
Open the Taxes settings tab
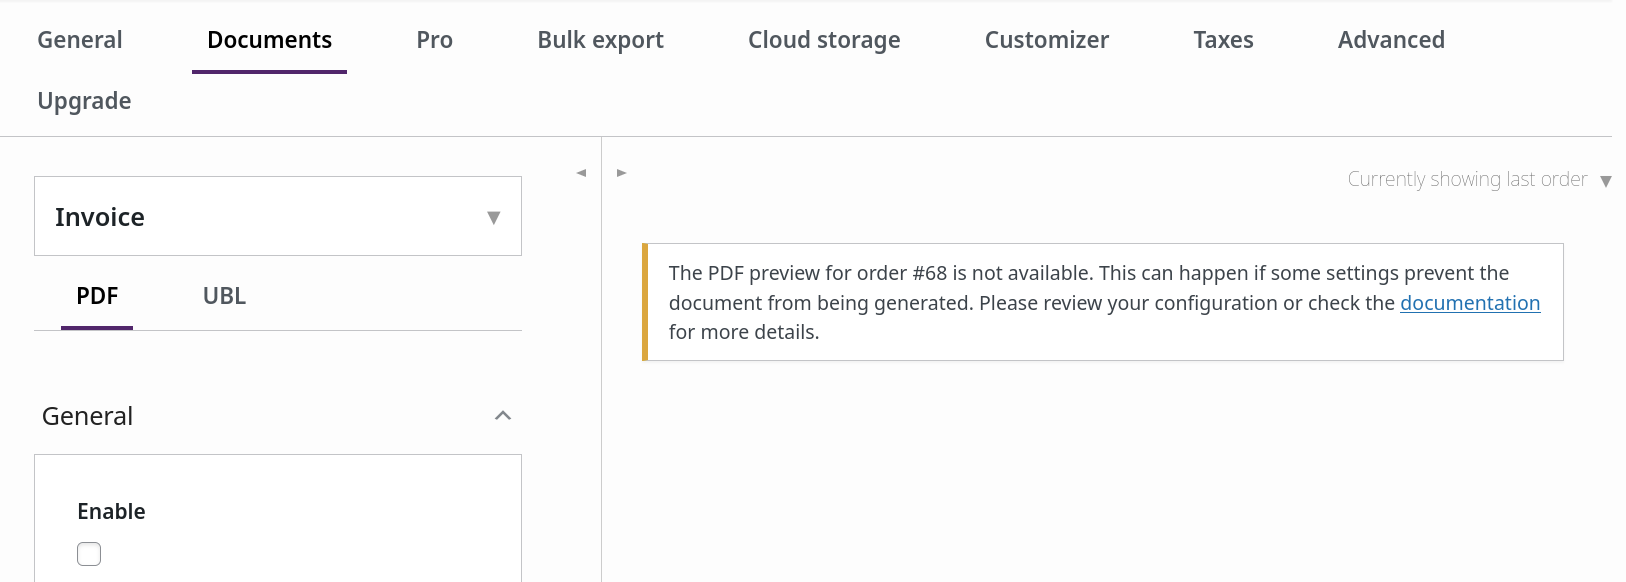click(x=1222, y=40)
